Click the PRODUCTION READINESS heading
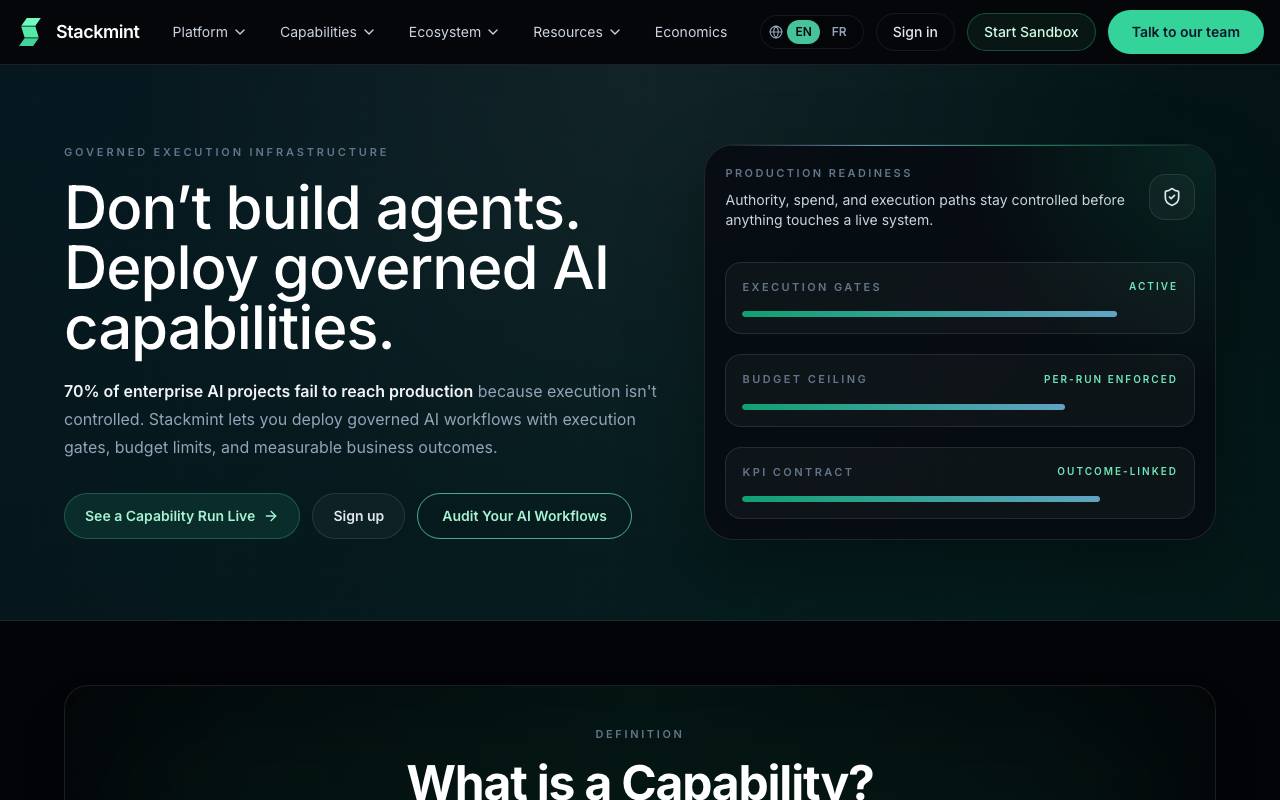Viewport: 1280px width, 800px height. click(818, 173)
